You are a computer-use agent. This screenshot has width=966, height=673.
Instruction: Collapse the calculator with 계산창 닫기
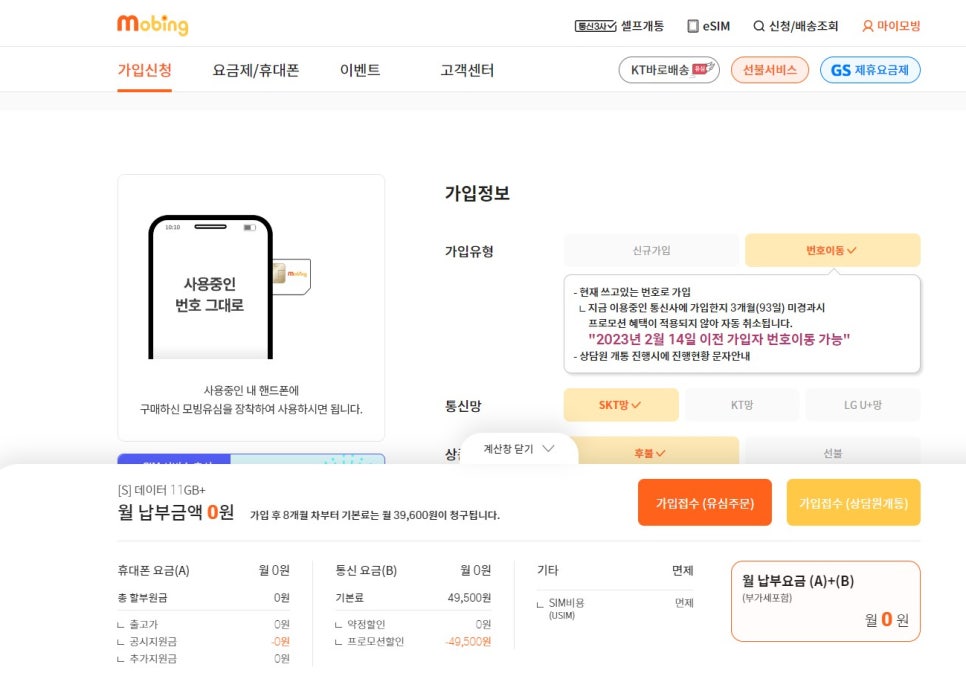click(x=519, y=449)
